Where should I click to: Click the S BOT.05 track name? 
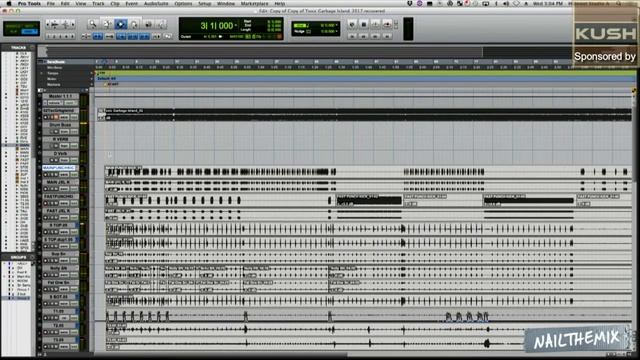59,297
